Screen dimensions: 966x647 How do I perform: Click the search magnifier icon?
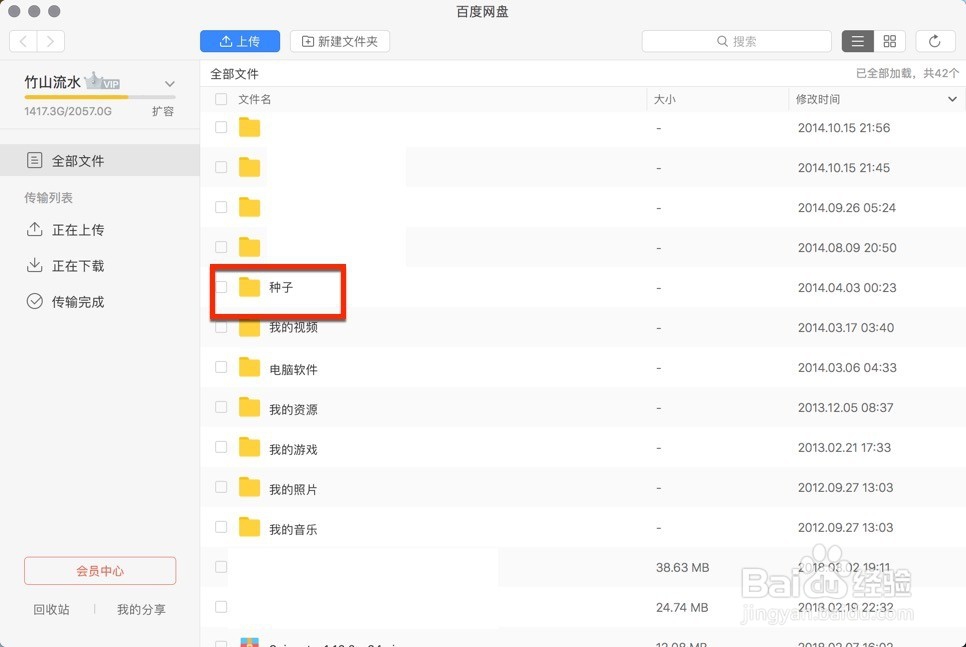pos(721,41)
